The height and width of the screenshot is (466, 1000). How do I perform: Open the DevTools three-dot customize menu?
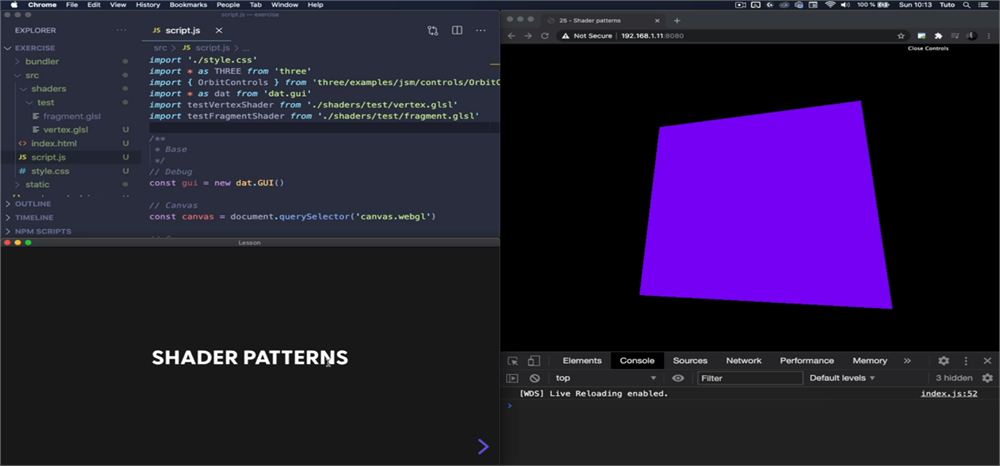click(x=966, y=361)
